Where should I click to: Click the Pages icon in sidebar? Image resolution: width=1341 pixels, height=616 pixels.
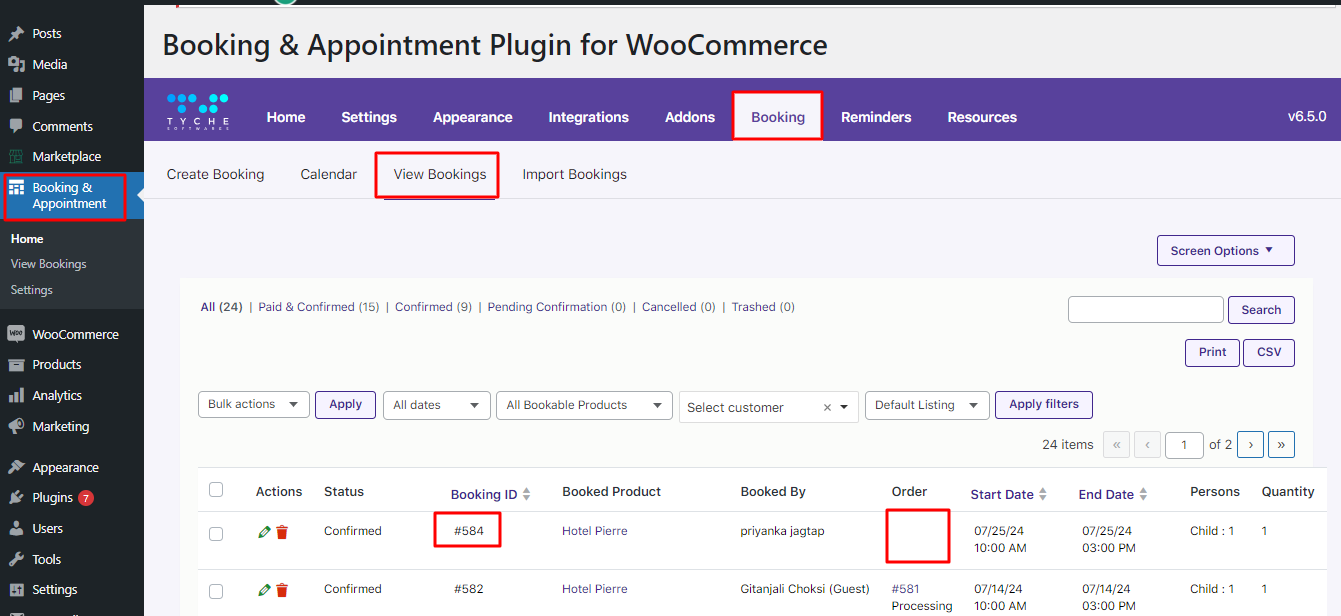point(16,95)
